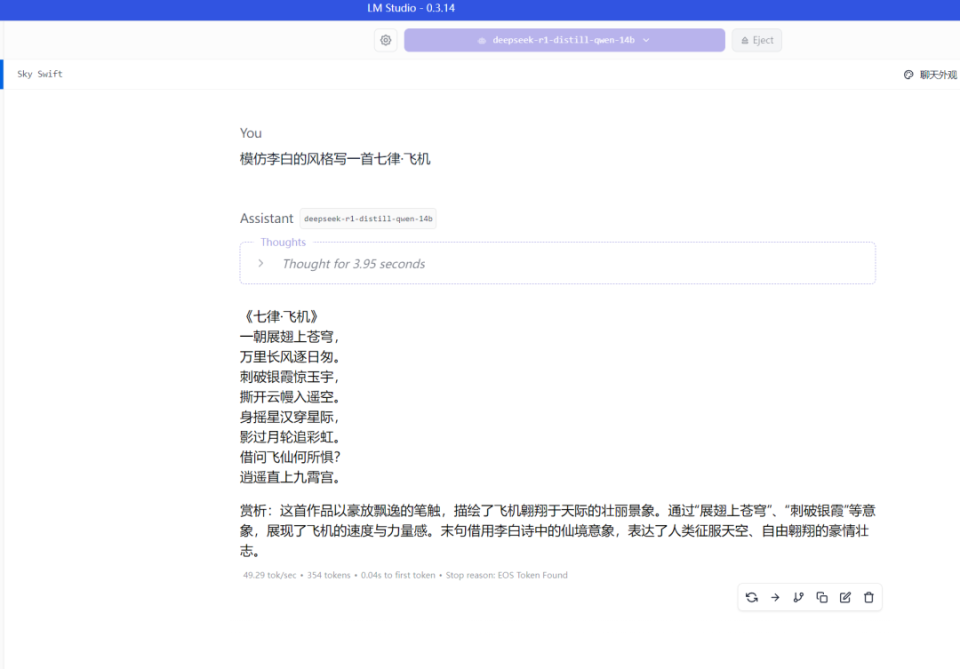Click the 49.29 tok/sec statistics text
The height and width of the screenshot is (669, 960).
tap(269, 574)
